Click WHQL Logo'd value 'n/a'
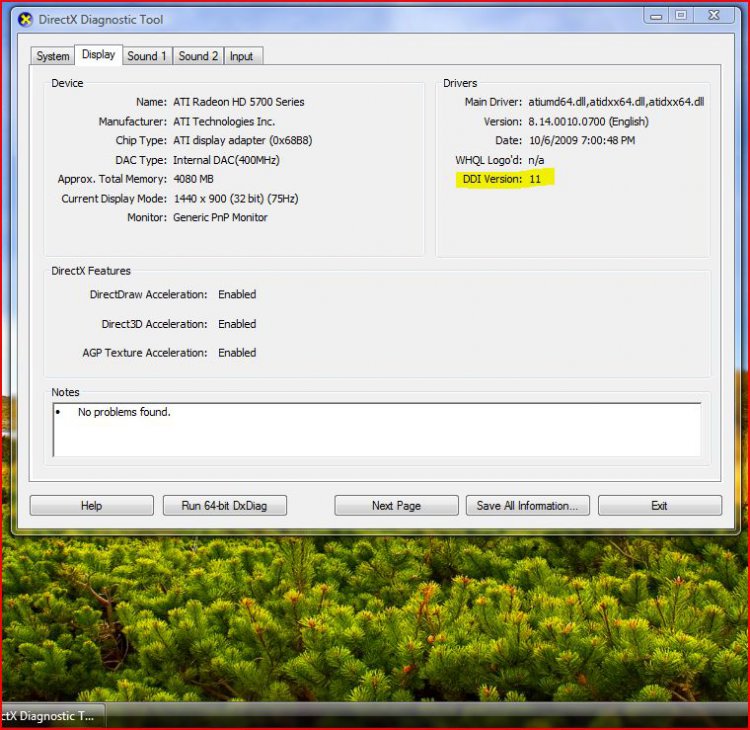Viewport: 750px width, 730px height. coord(536,160)
